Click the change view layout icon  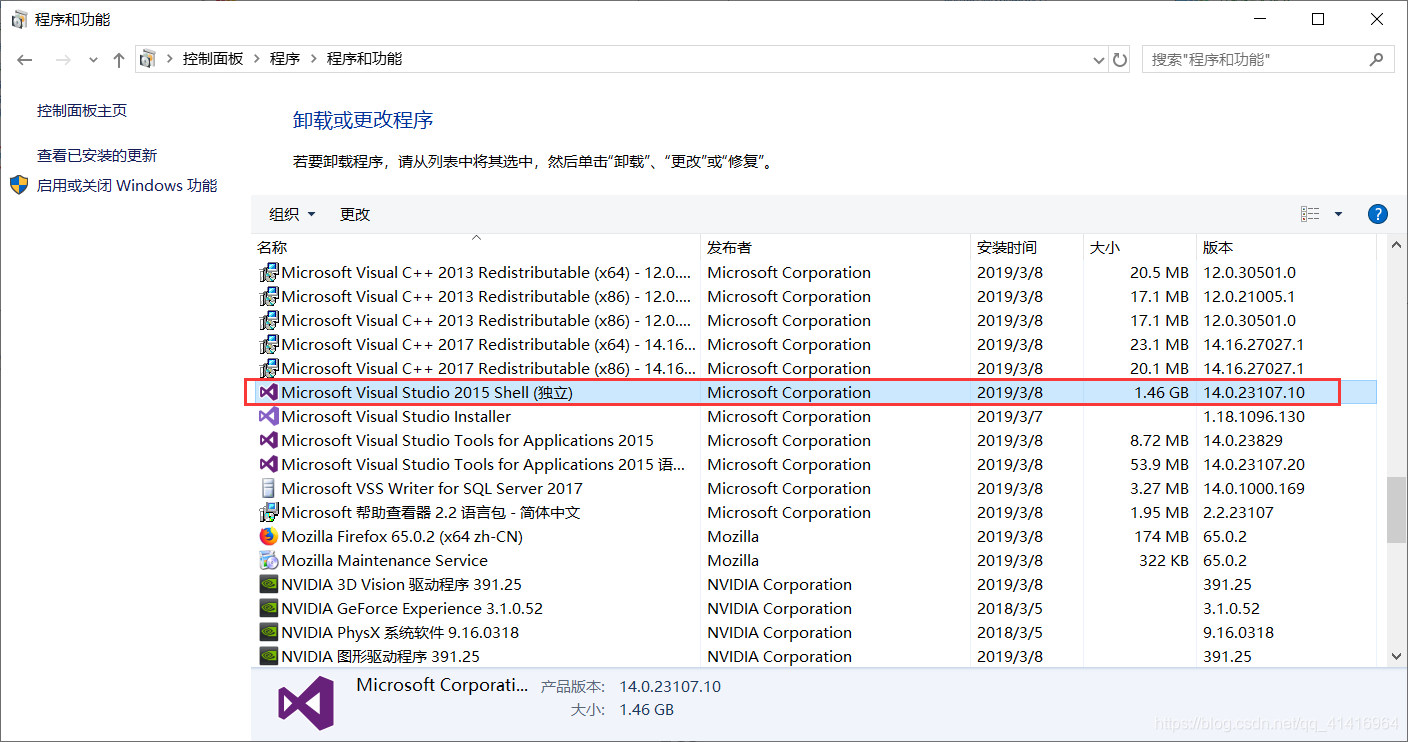tap(1310, 214)
